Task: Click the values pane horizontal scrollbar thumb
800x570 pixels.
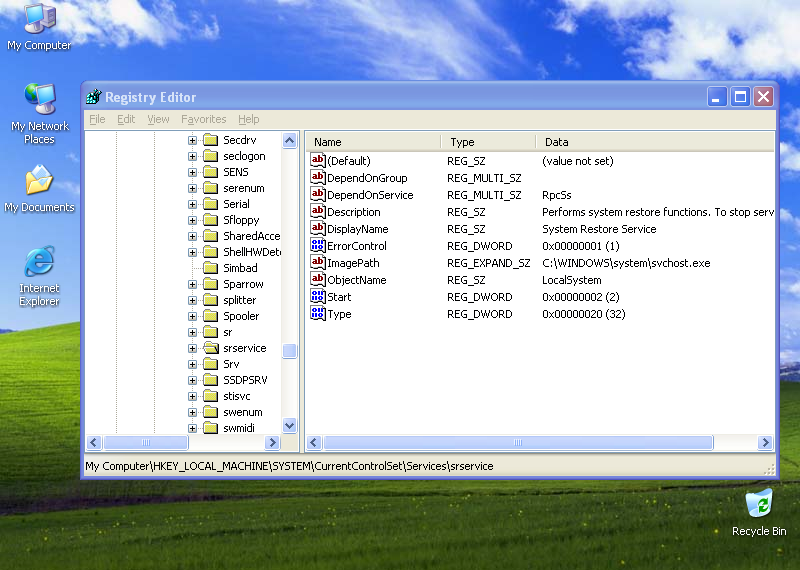Action: tap(518, 442)
